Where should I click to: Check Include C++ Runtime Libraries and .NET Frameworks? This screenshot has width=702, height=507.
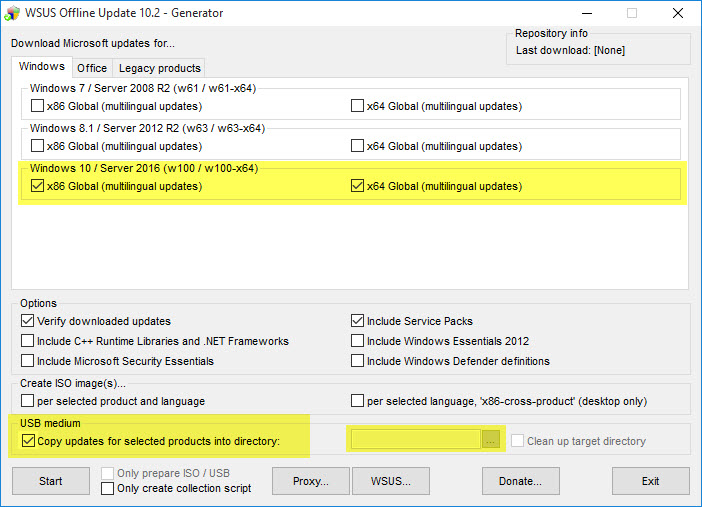(28, 341)
